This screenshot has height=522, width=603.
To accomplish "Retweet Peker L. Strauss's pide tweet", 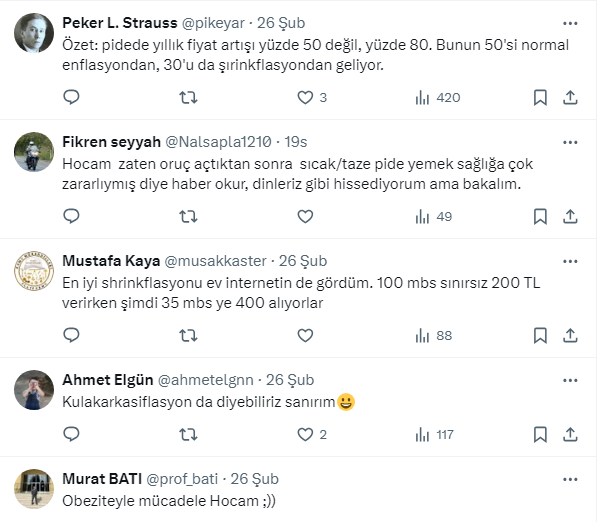I will 187,97.
